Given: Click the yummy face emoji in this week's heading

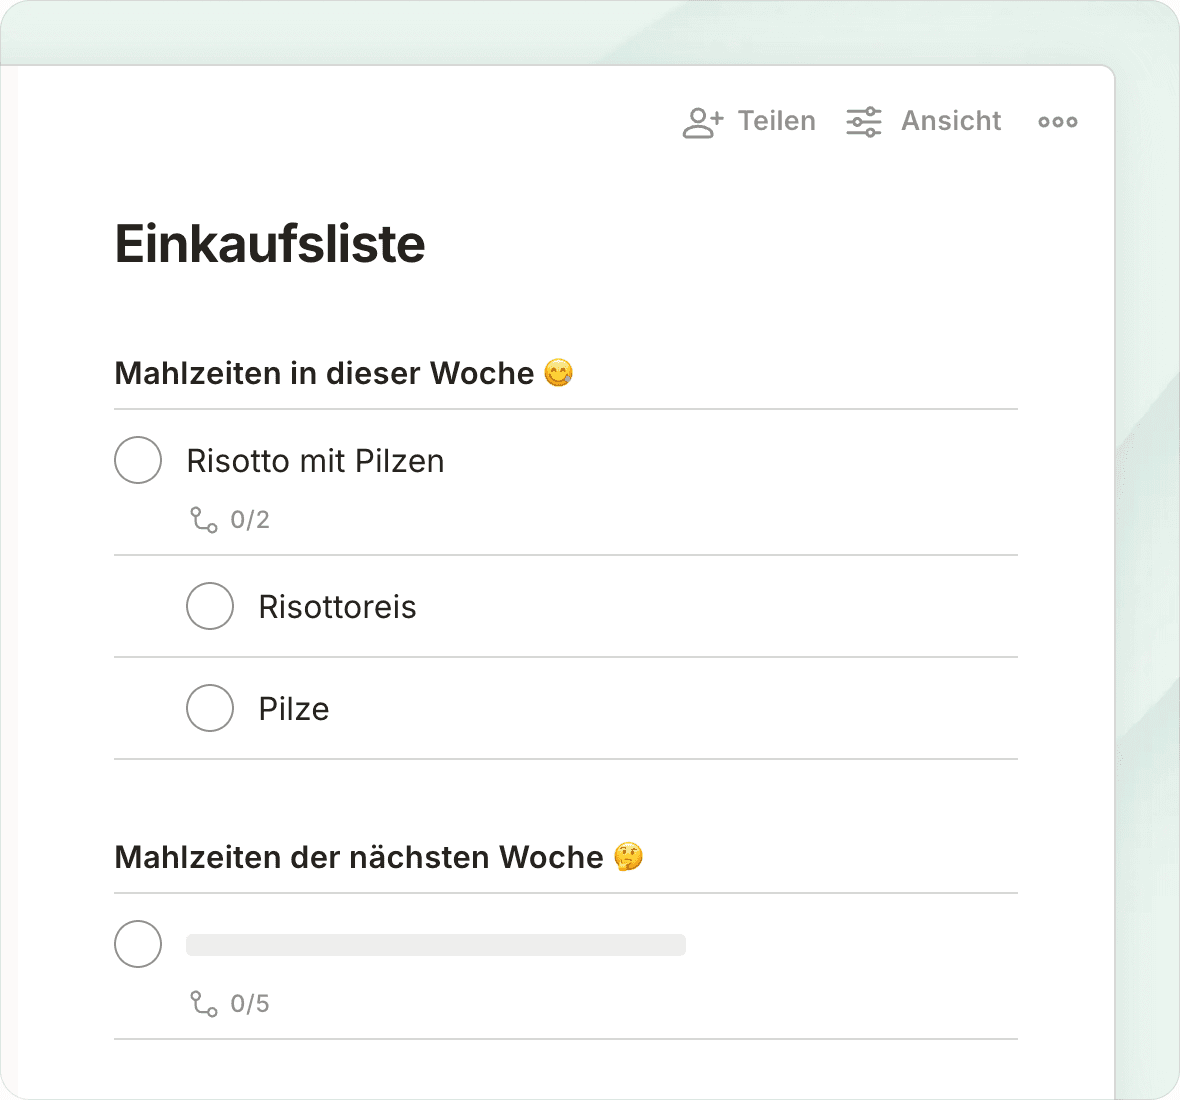Looking at the screenshot, I should [559, 374].
